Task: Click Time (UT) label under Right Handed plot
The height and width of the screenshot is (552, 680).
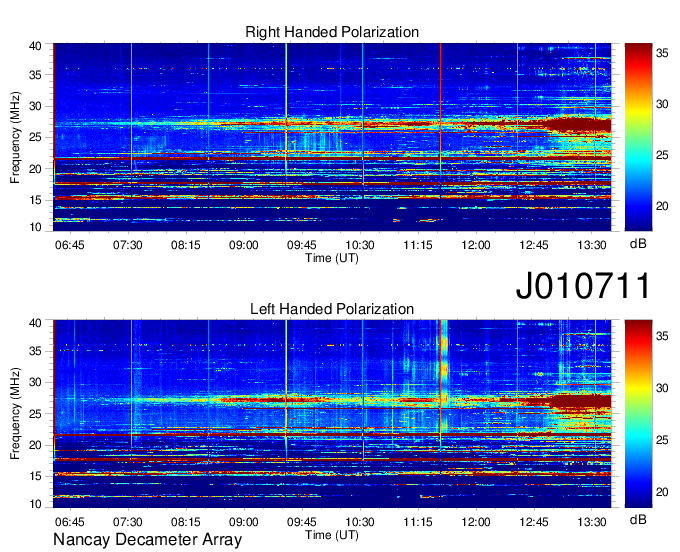Action: click(x=332, y=258)
